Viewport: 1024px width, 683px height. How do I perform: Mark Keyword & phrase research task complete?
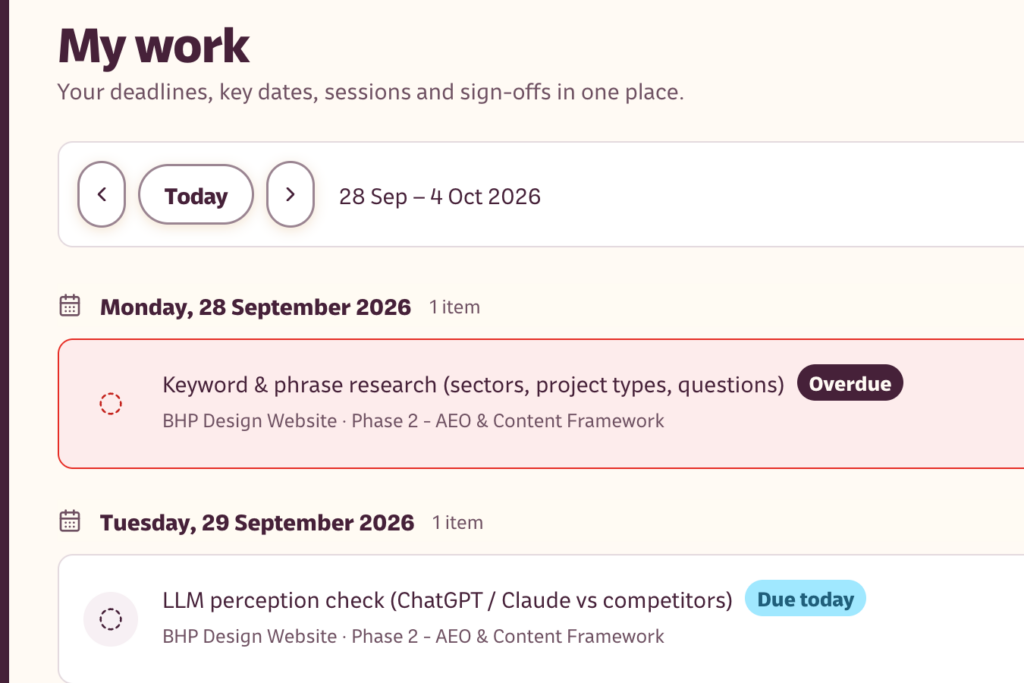pyautogui.click(x=110, y=404)
